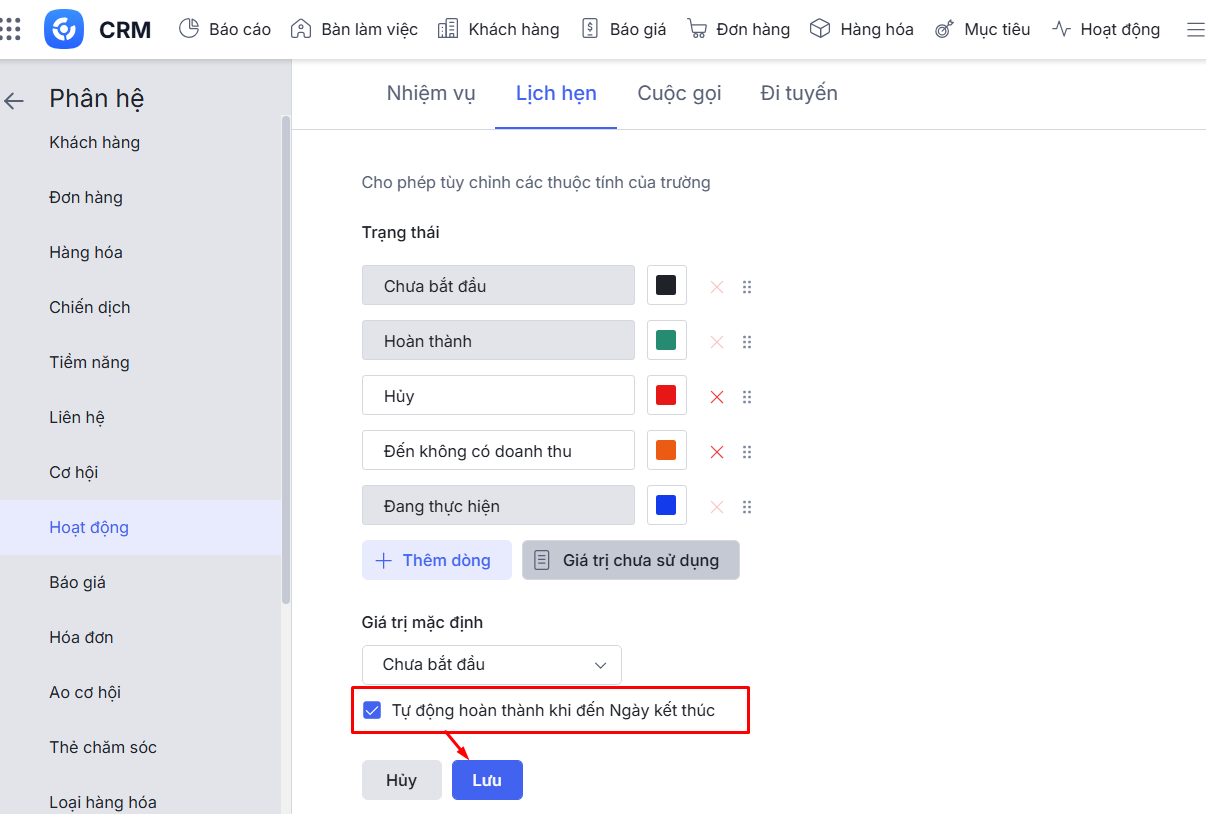Open the Khách hàng top menu
Viewport: 1206px width, 814px height.
tap(499, 29)
